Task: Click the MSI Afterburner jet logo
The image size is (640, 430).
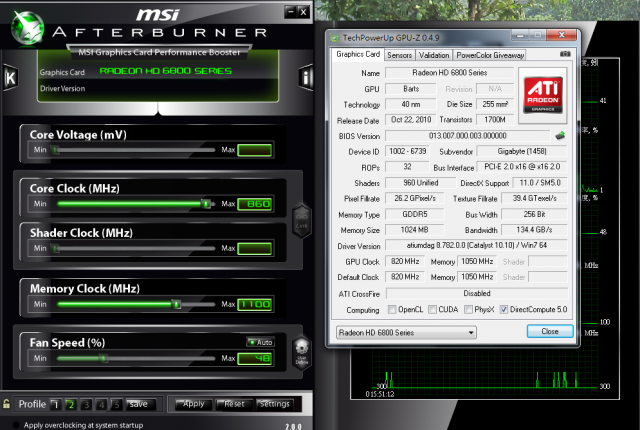Action: click(x=27, y=27)
